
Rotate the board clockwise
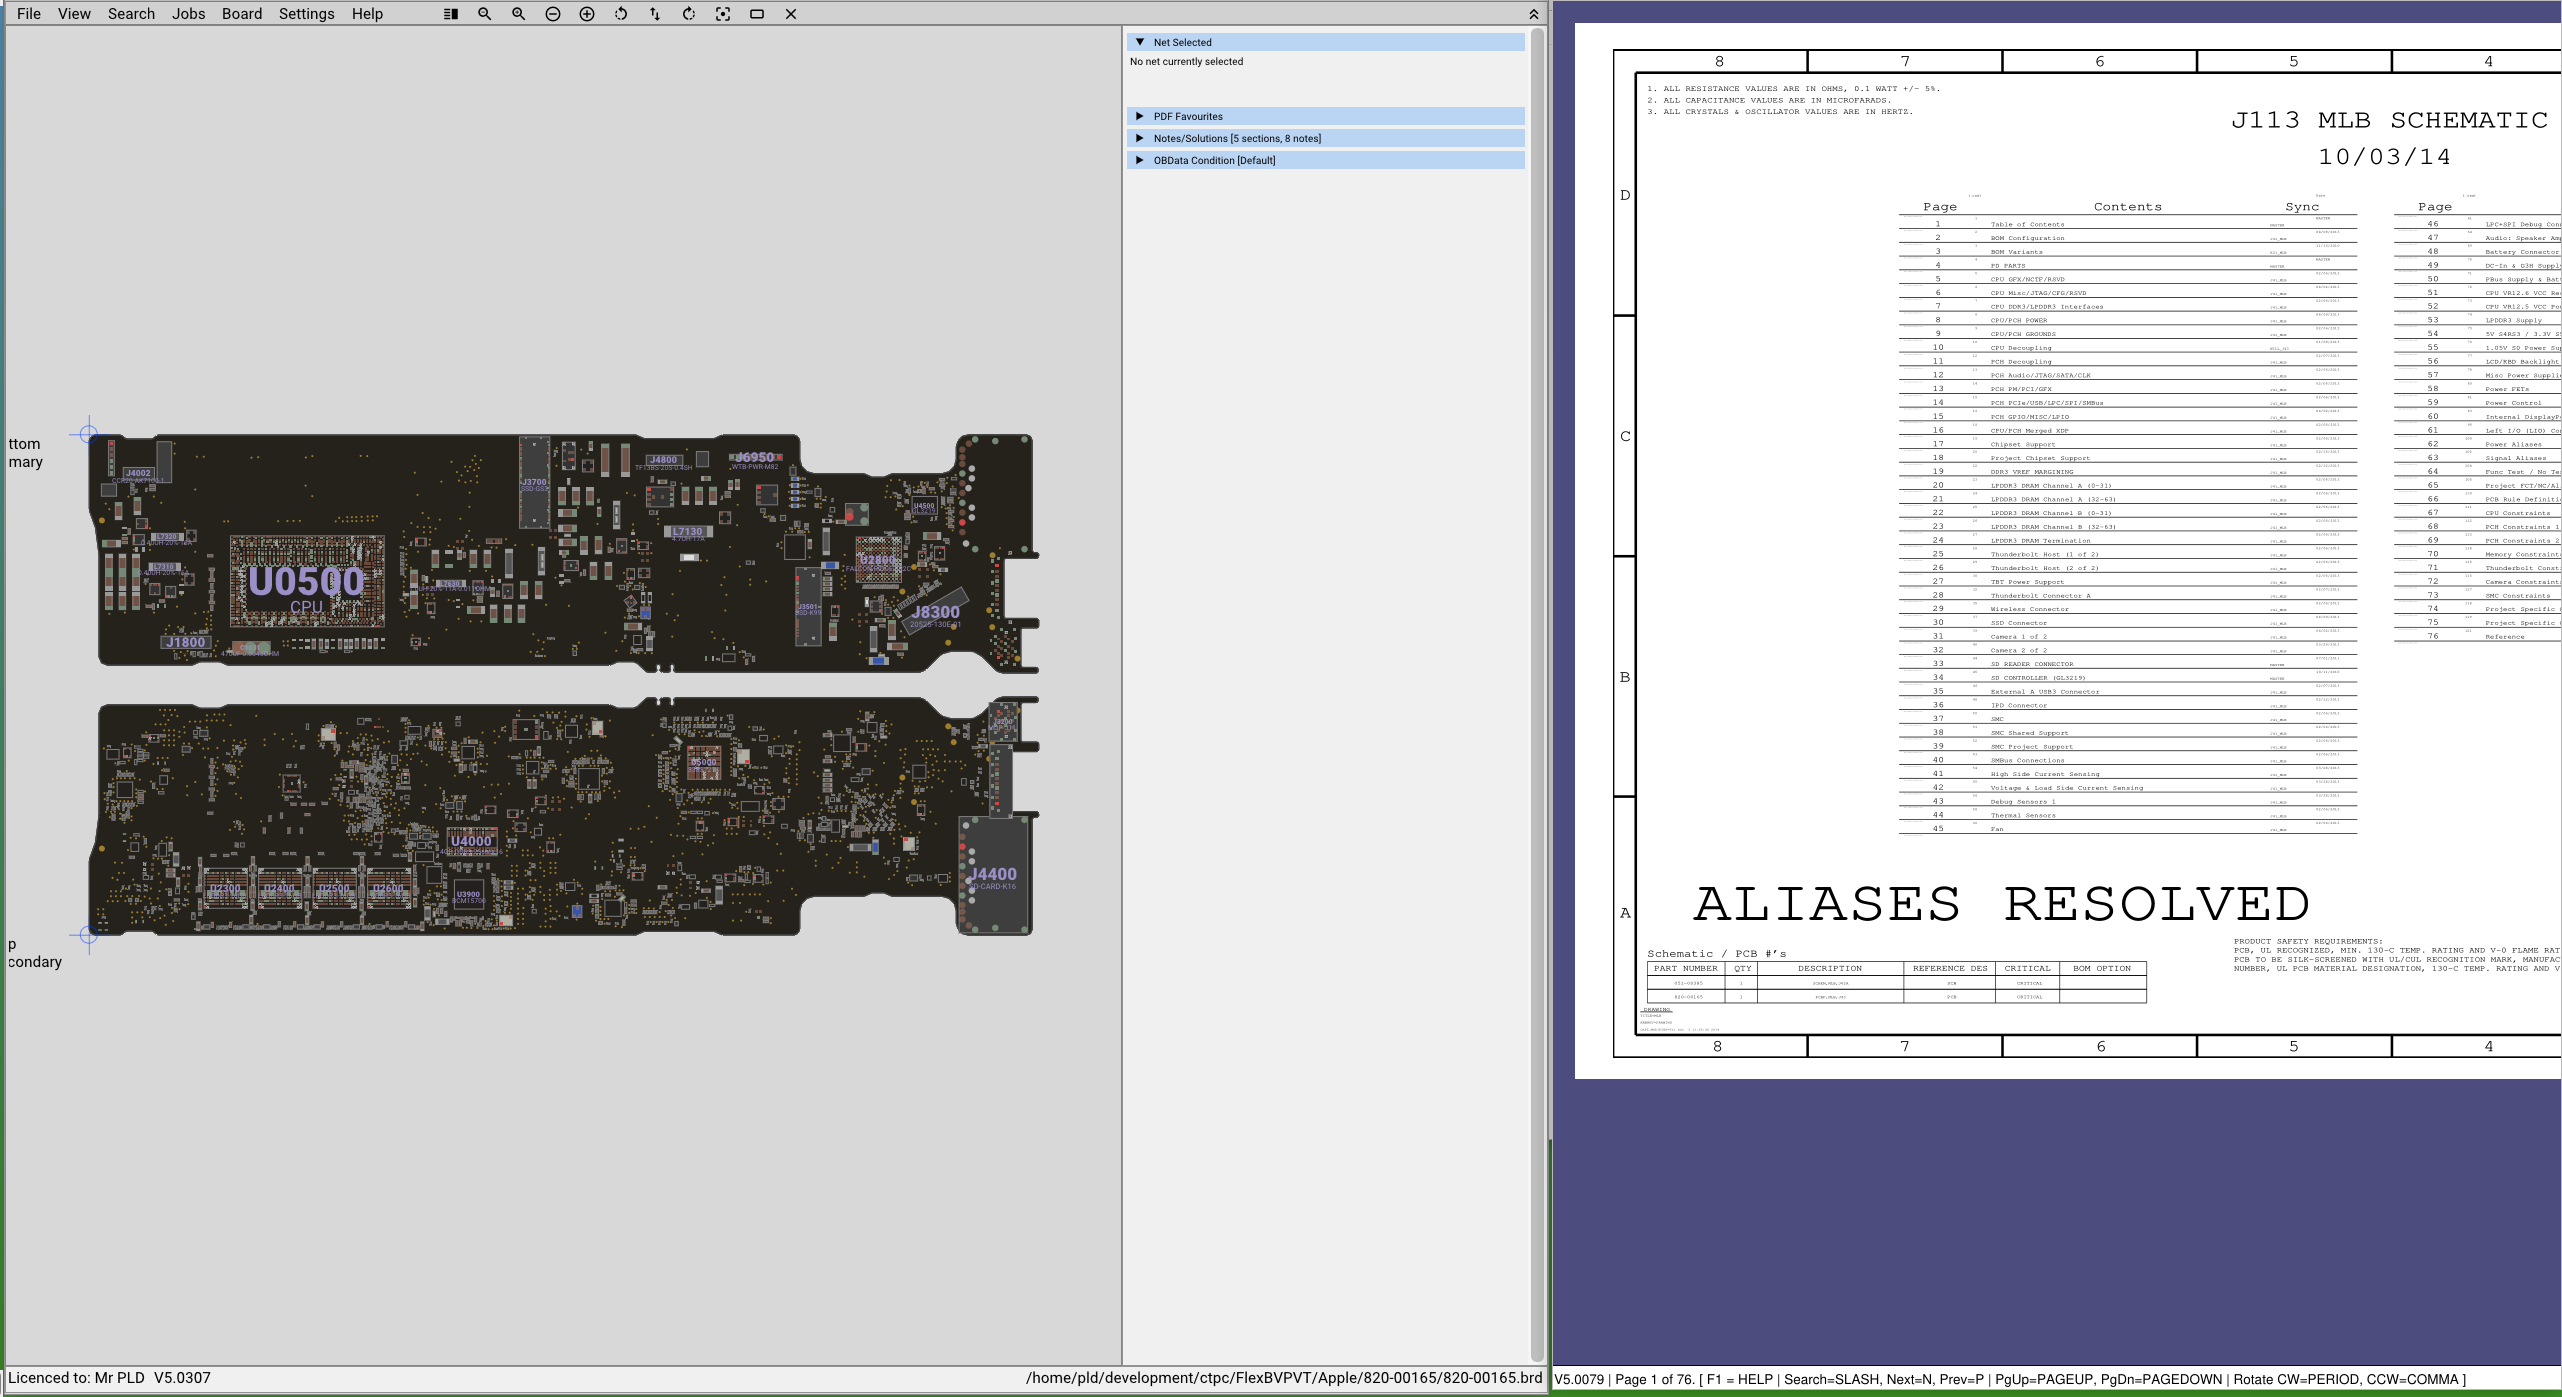tap(689, 14)
